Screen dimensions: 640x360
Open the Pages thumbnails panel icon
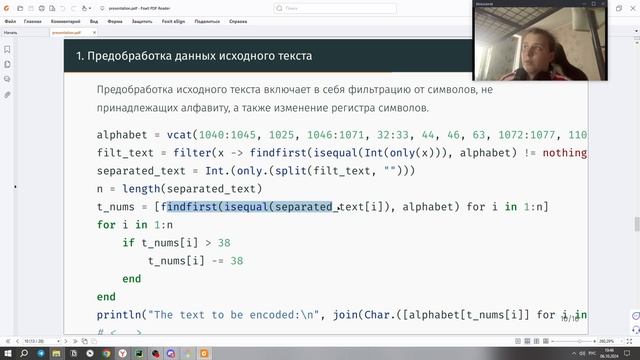pos(7,64)
